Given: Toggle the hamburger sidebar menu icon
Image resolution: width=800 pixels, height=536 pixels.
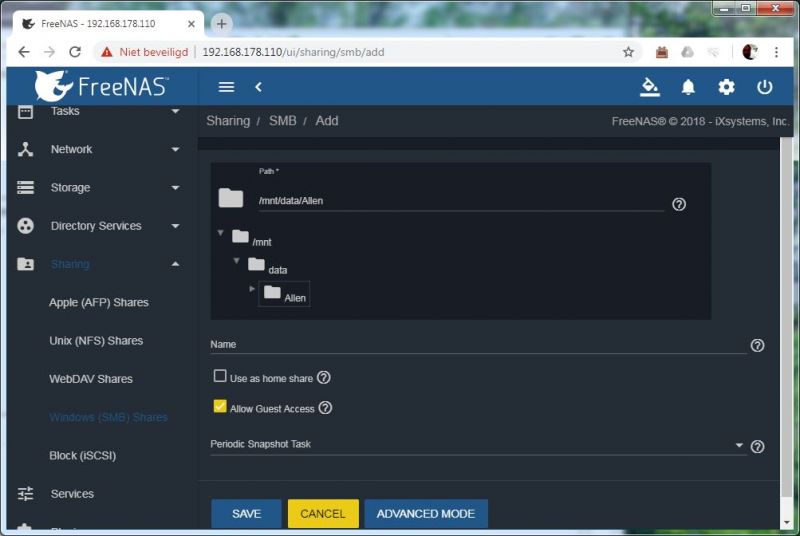Looking at the screenshot, I should (x=226, y=87).
